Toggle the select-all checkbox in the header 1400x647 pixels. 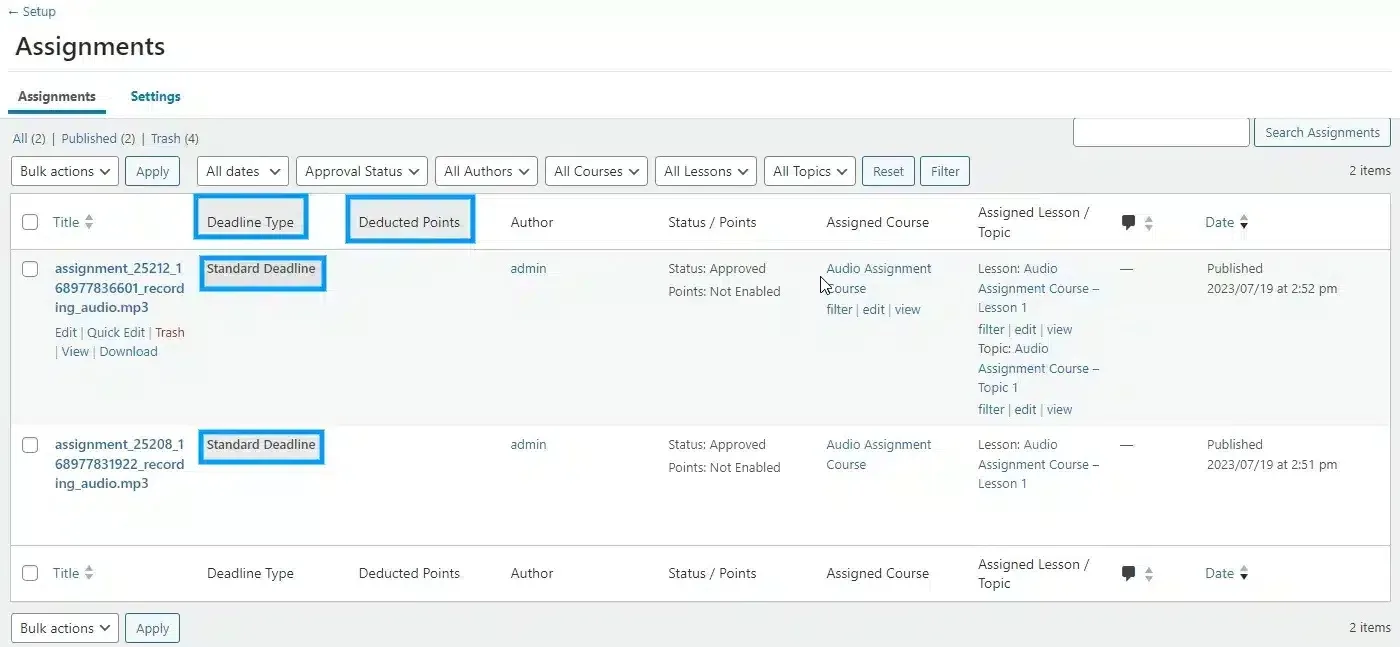coord(30,221)
